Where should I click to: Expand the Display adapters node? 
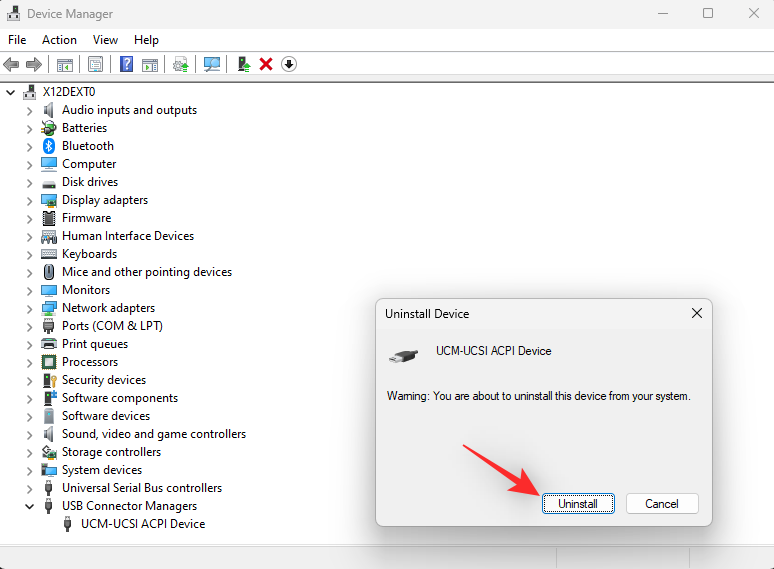coord(29,200)
